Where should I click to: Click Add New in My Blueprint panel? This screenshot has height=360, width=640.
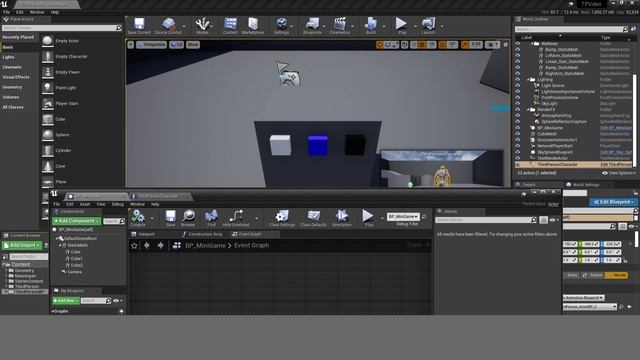click(65, 301)
